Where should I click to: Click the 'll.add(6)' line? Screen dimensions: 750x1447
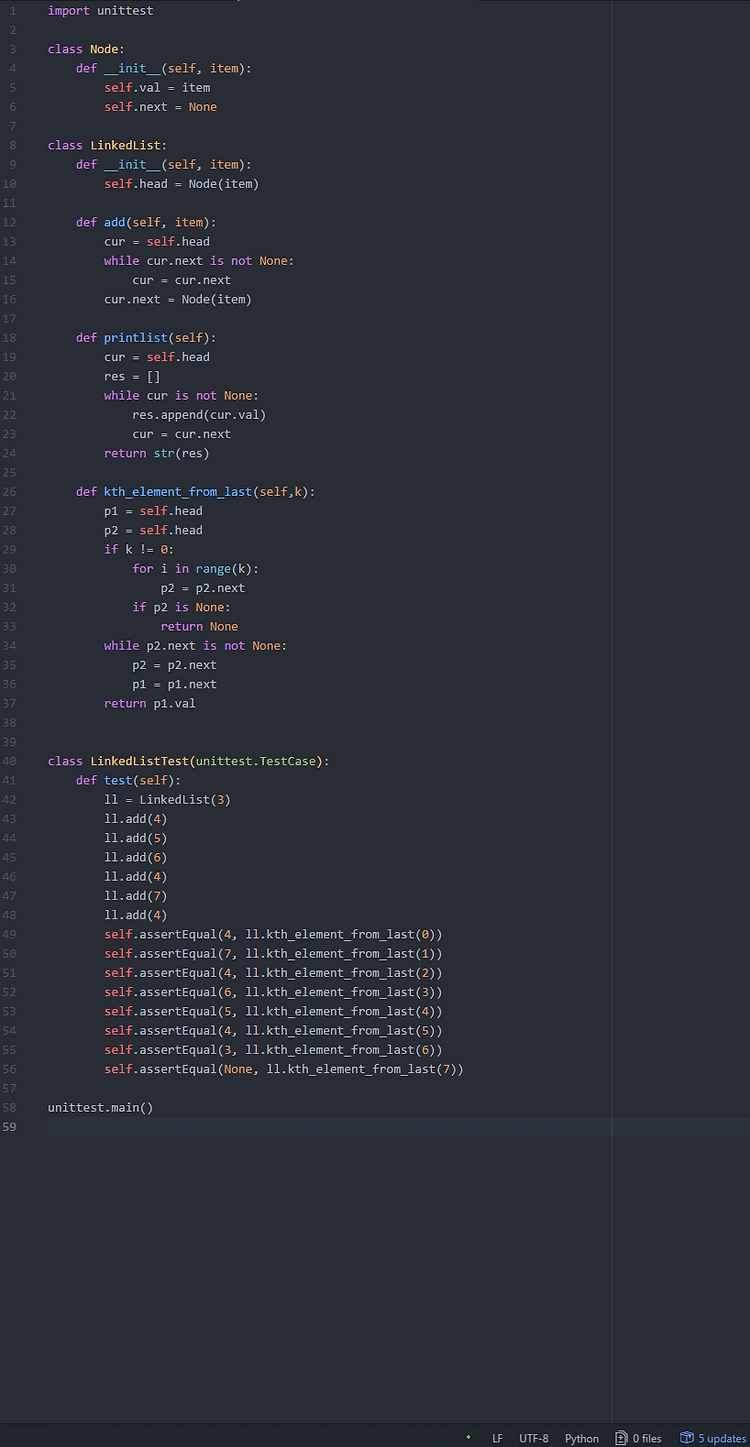pyautogui.click(x=136, y=857)
